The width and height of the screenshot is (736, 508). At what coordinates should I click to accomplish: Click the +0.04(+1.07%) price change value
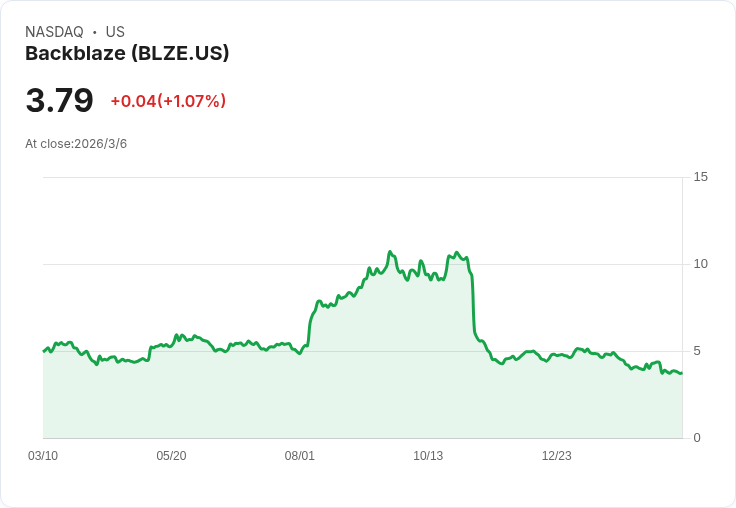[x=168, y=101]
